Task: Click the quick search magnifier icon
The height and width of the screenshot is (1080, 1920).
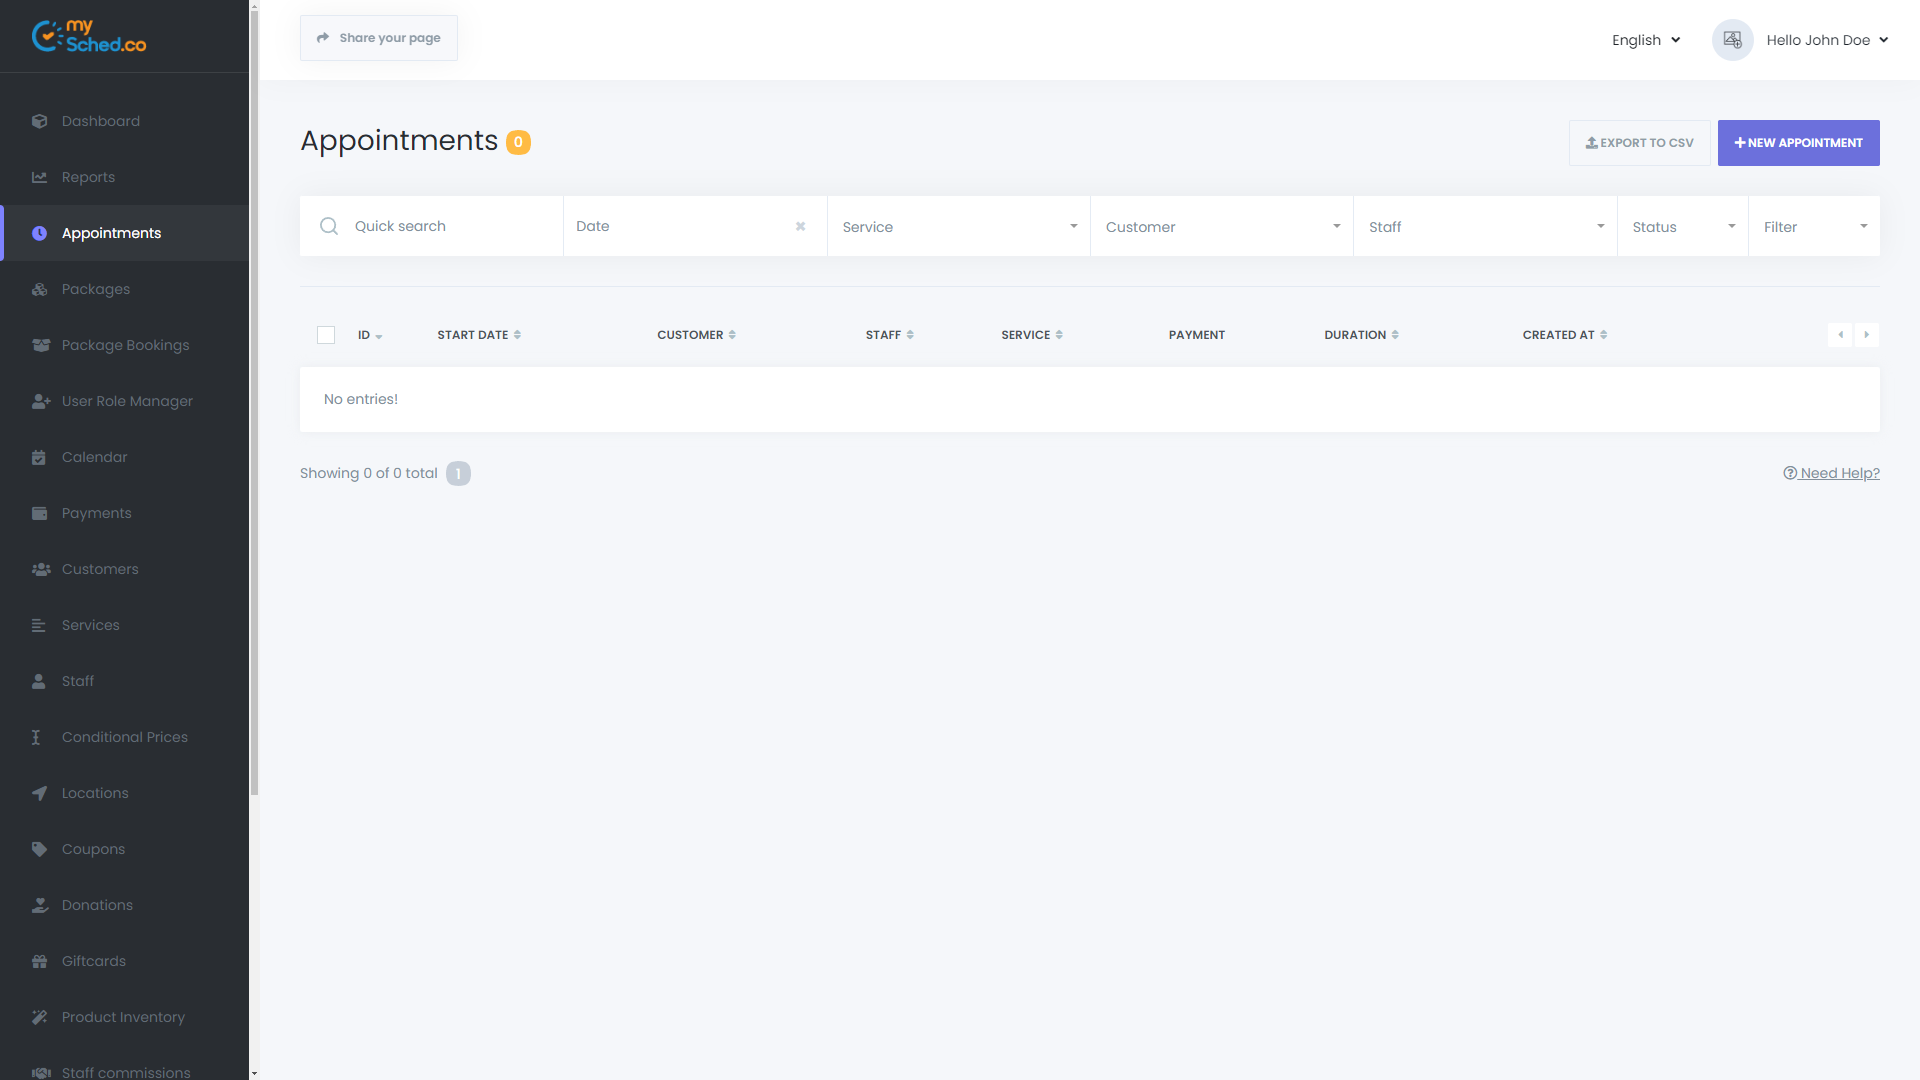Action: coord(328,226)
